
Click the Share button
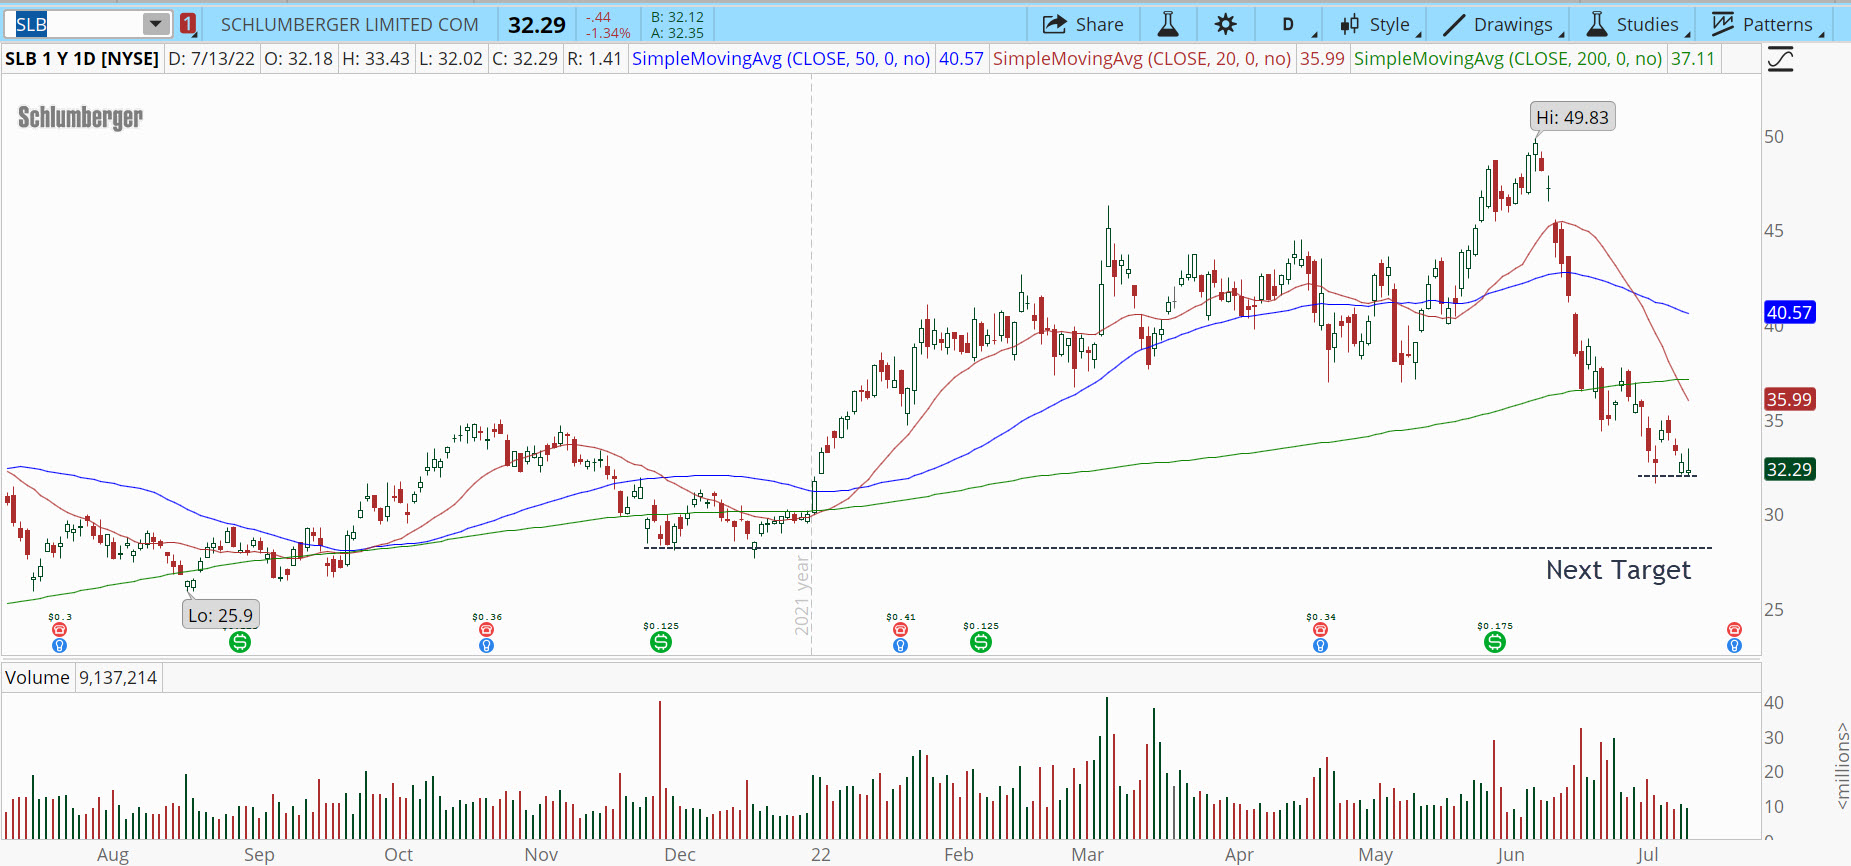pos(1083,24)
